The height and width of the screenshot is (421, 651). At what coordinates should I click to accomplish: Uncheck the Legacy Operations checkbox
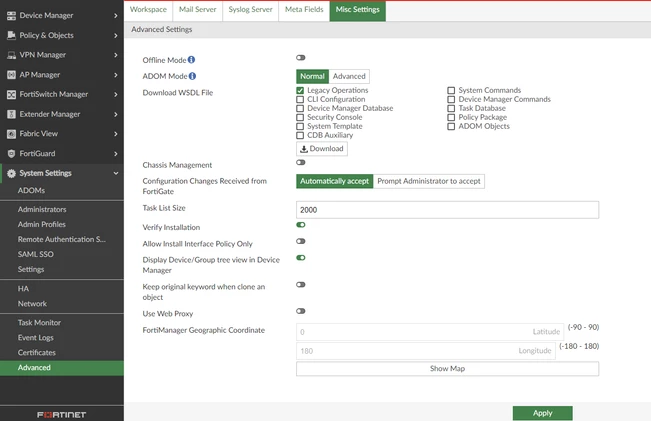click(x=300, y=91)
